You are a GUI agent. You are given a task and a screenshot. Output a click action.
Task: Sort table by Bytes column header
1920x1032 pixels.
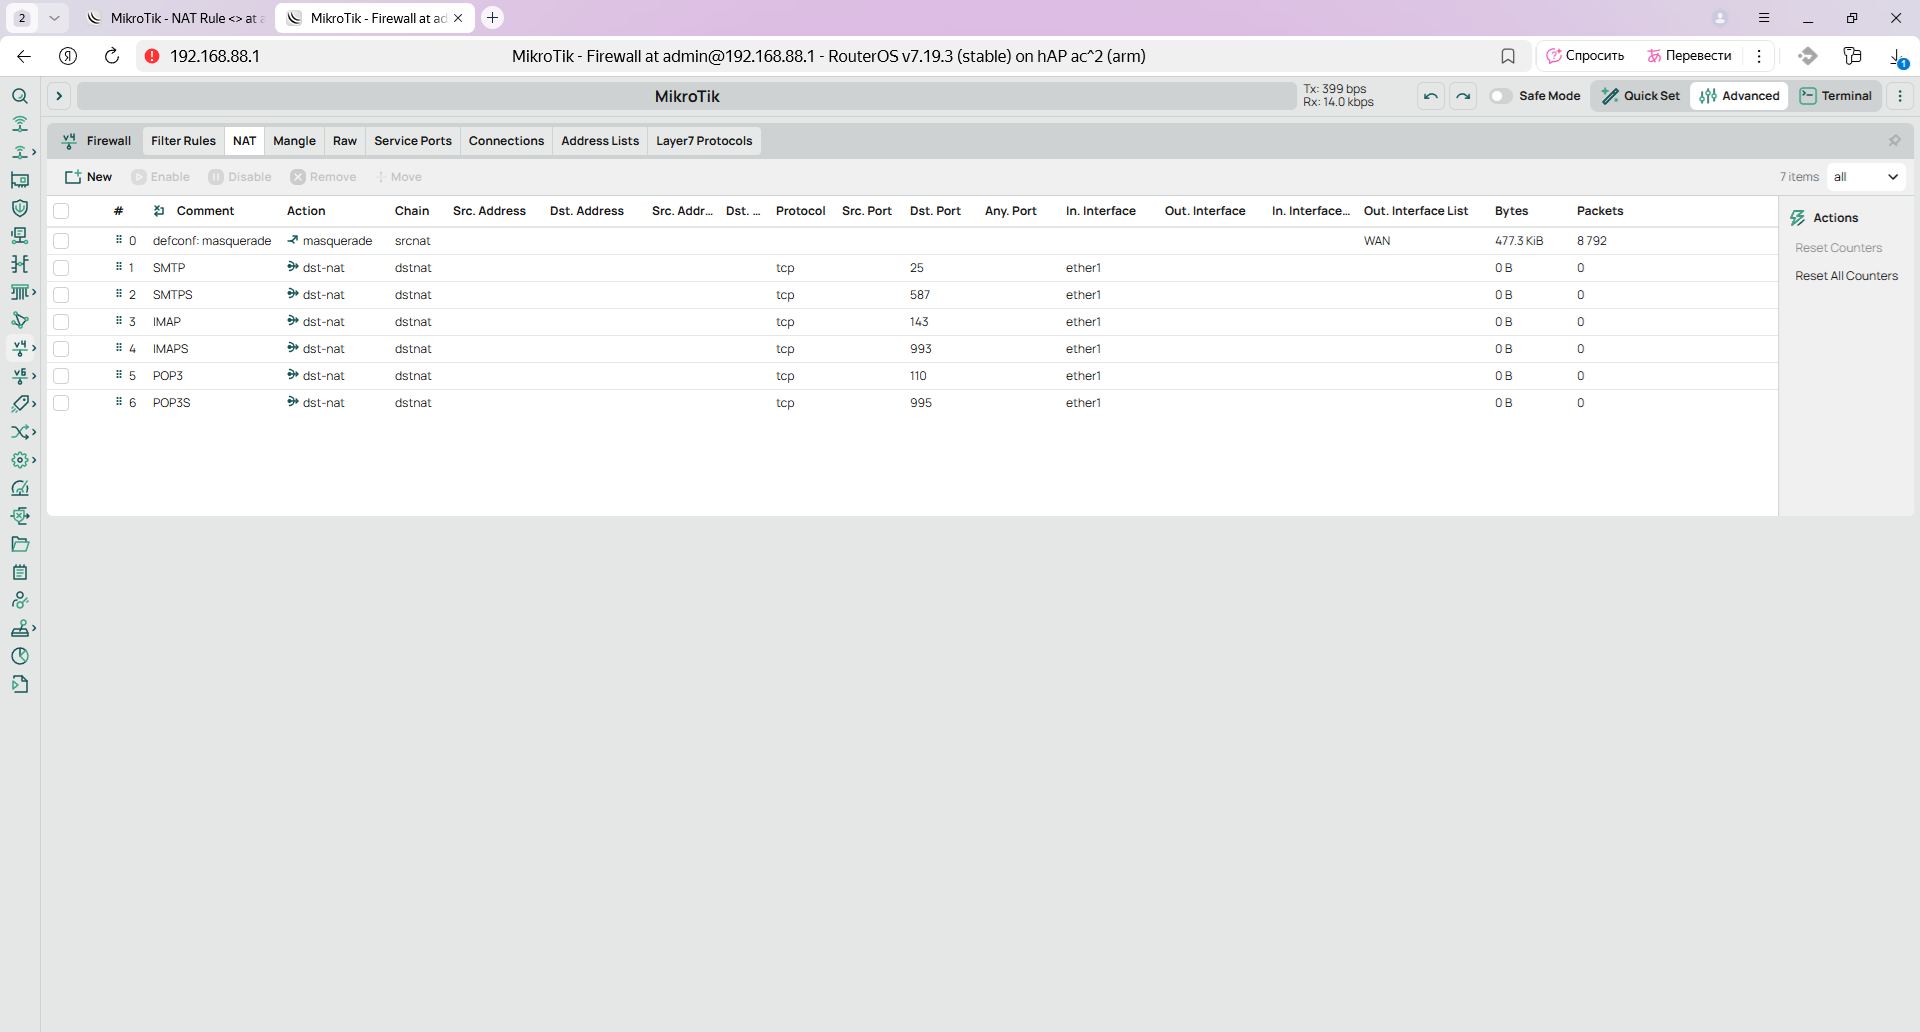point(1511,211)
